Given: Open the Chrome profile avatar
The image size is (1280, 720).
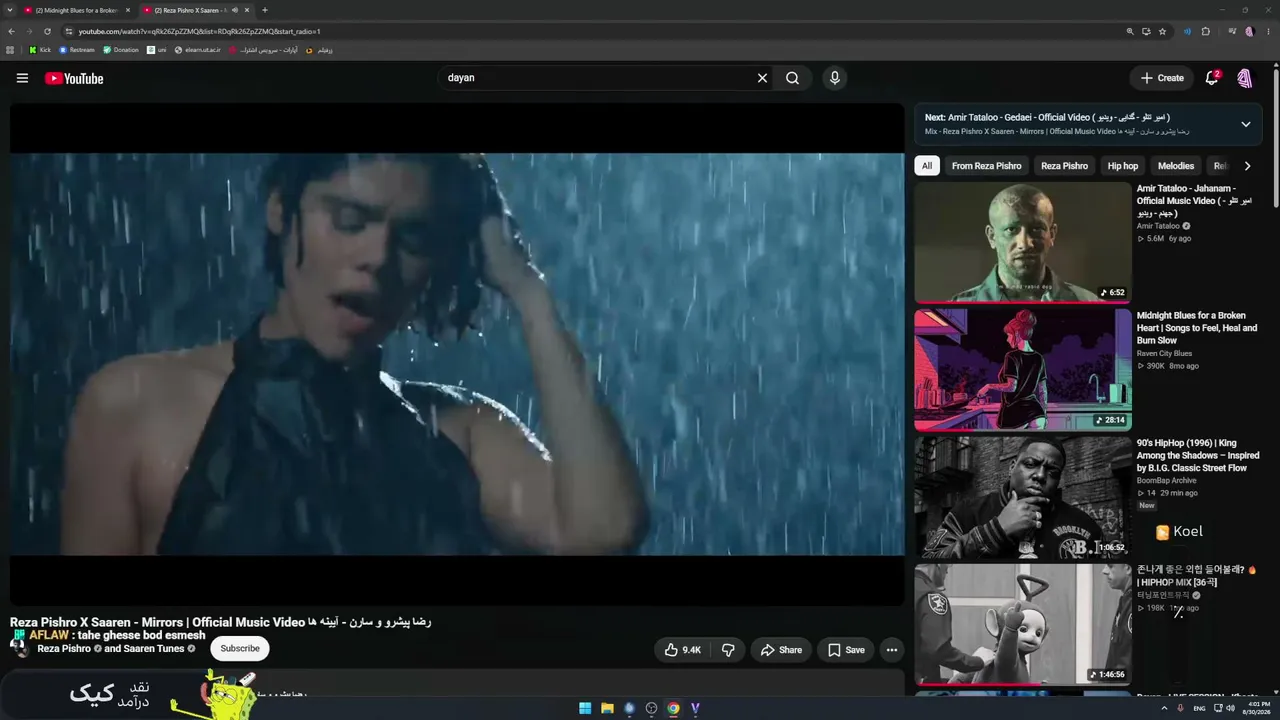Looking at the screenshot, I should coord(1249,31).
